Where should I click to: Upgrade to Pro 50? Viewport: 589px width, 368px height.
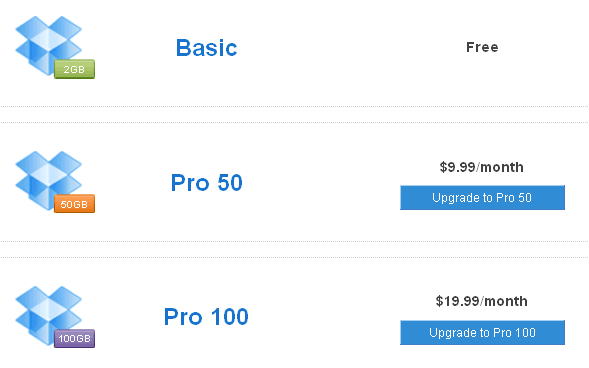pyautogui.click(x=482, y=198)
